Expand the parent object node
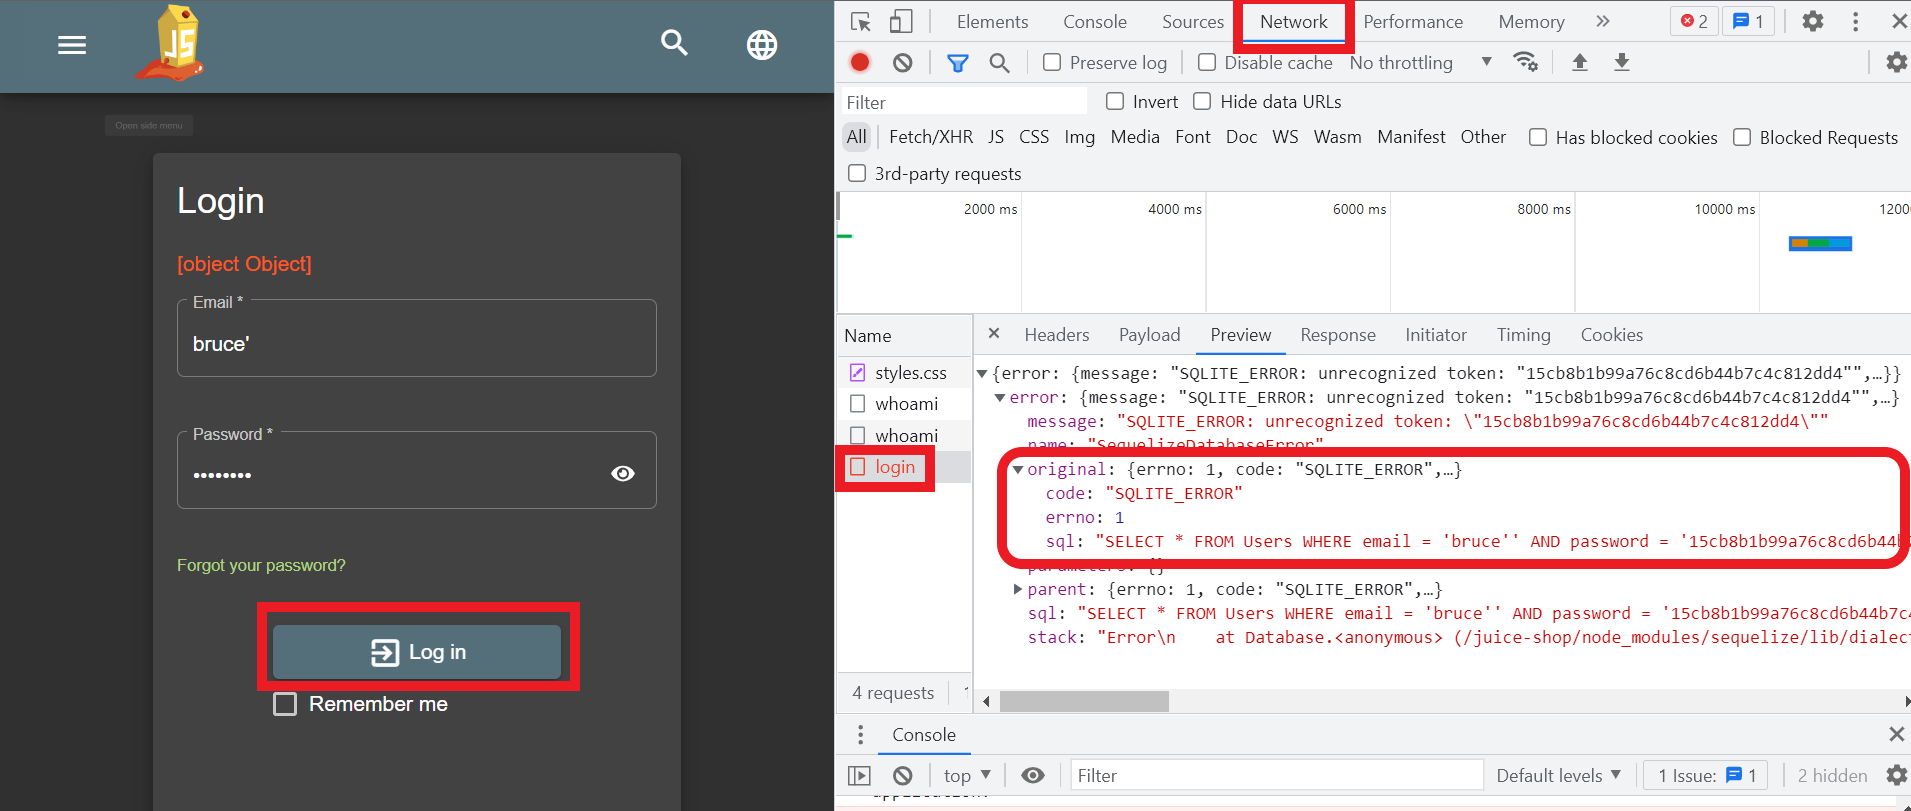Screen dimensions: 1911x811 (x=1018, y=590)
